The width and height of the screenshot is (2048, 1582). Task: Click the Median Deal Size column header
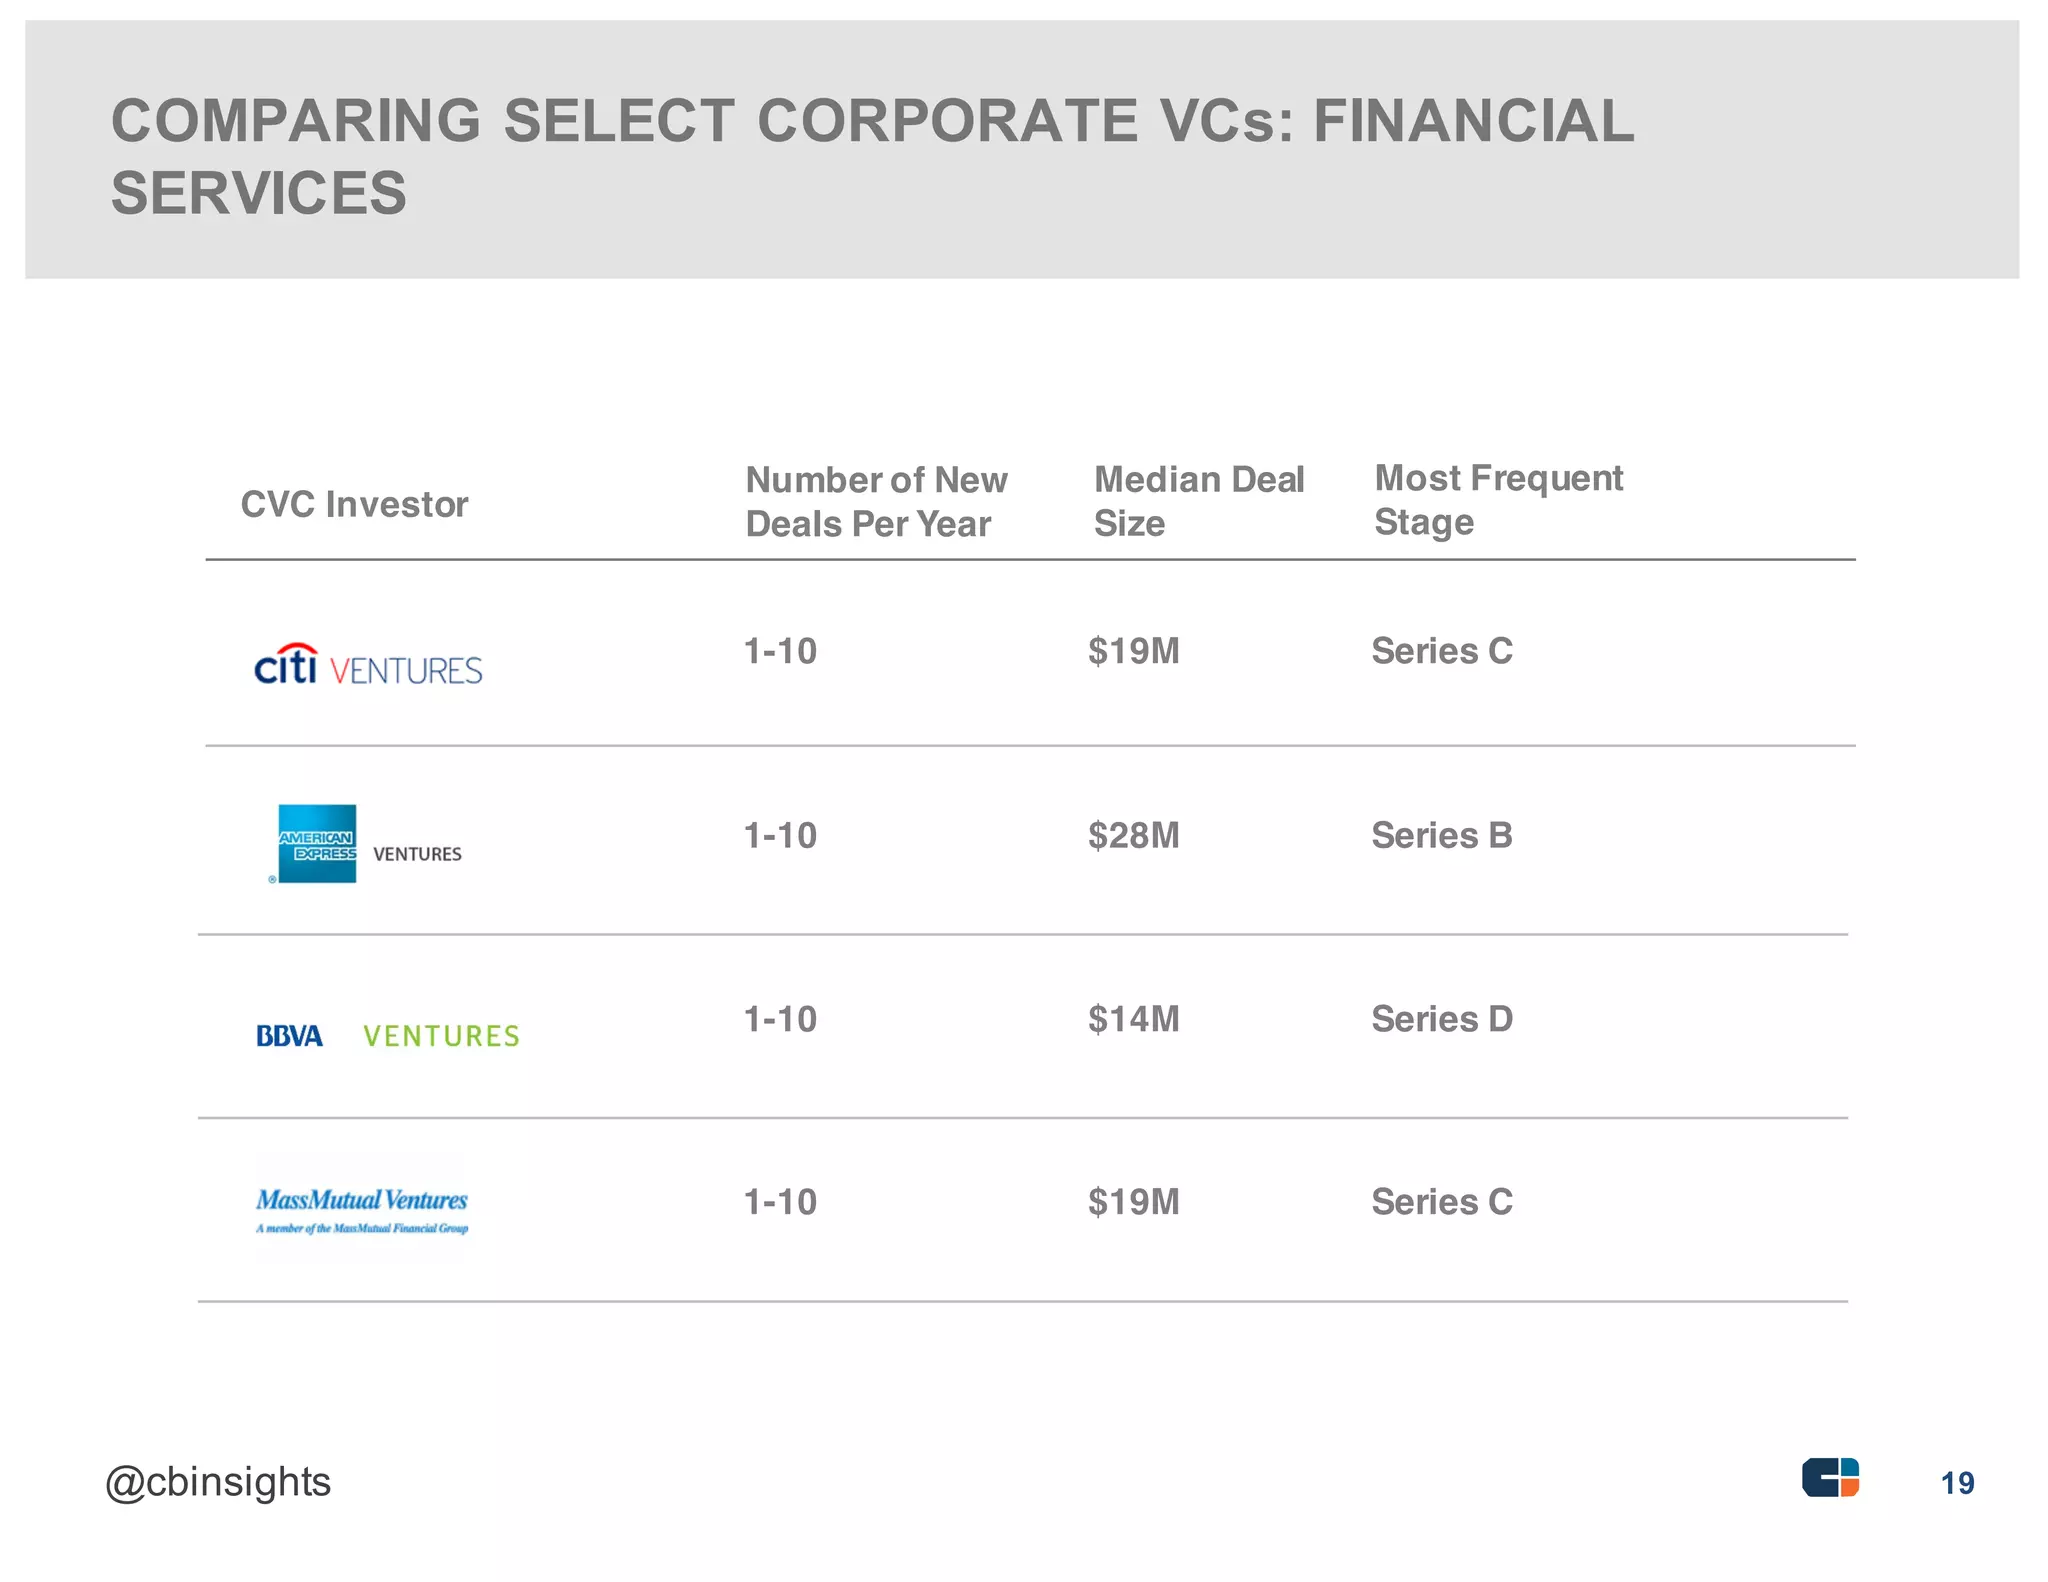[x=1199, y=501]
